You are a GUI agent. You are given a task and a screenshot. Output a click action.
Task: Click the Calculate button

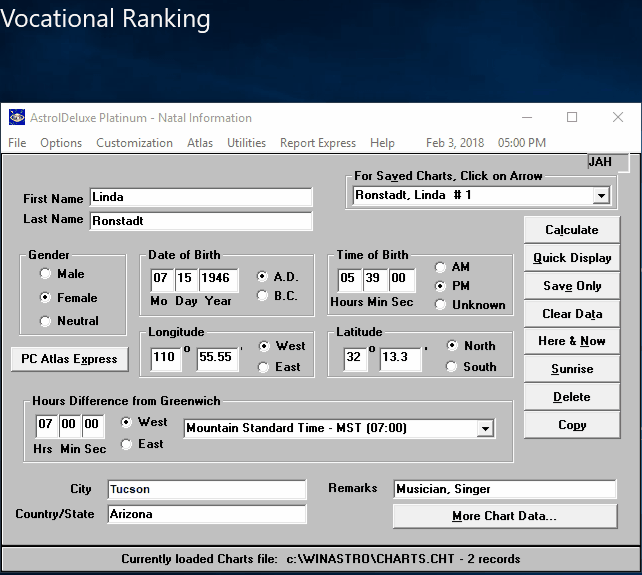pyautogui.click(x=572, y=230)
